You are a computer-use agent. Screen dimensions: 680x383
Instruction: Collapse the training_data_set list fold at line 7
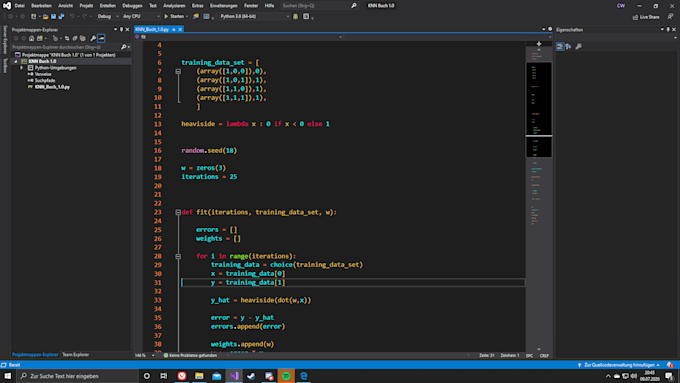tap(178, 72)
